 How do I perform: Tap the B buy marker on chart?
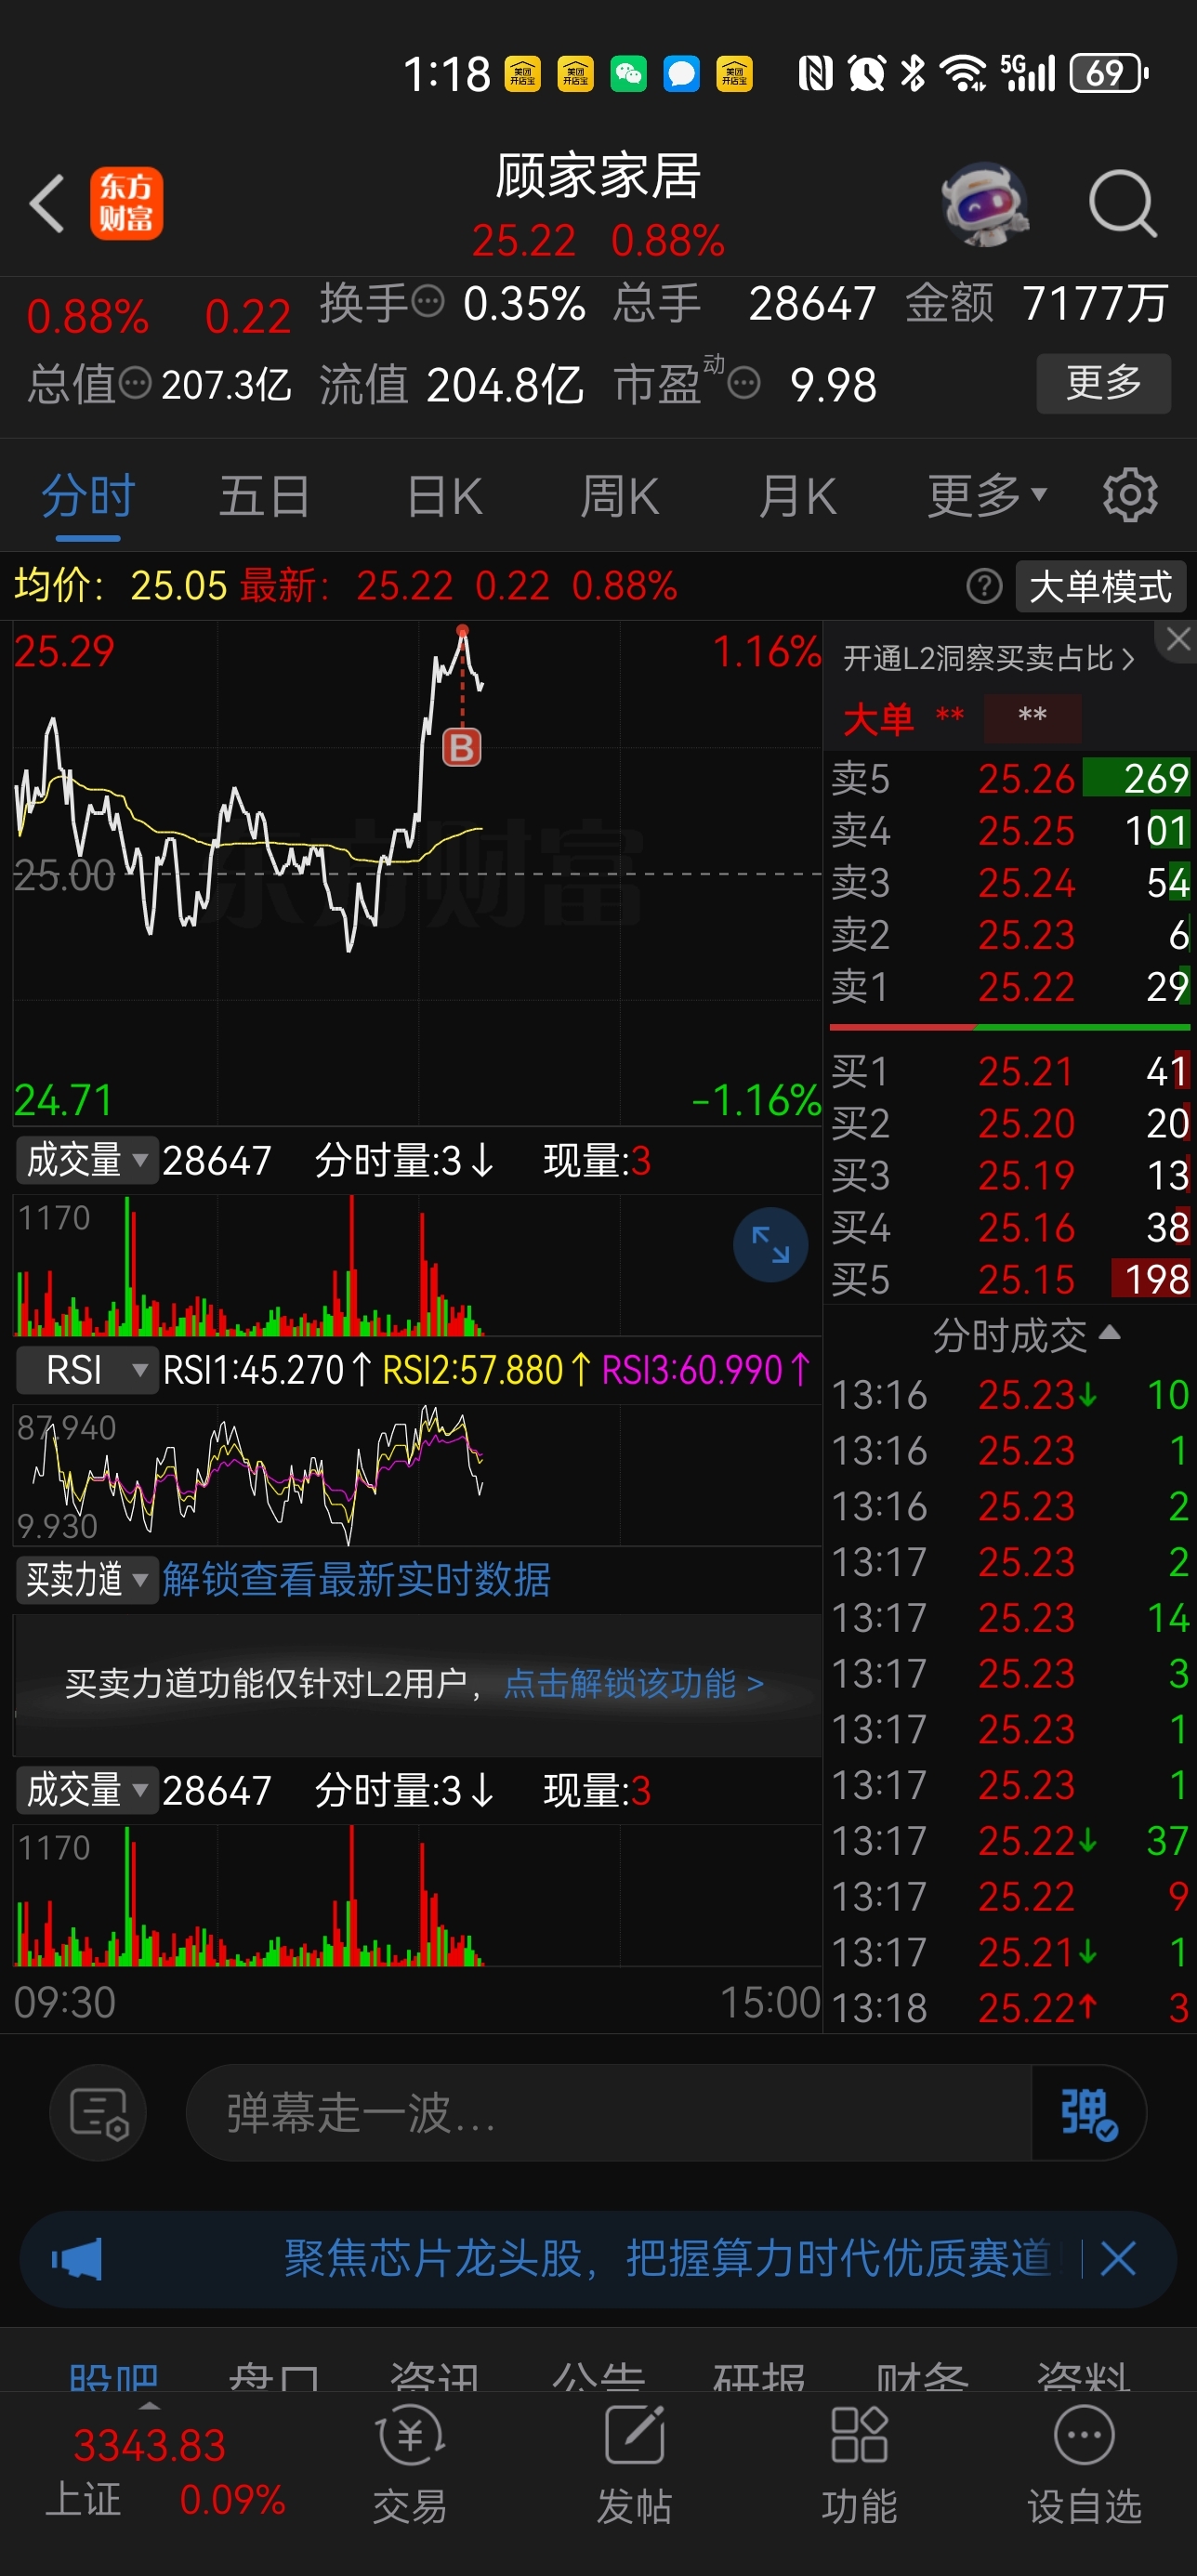click(462, 746)
